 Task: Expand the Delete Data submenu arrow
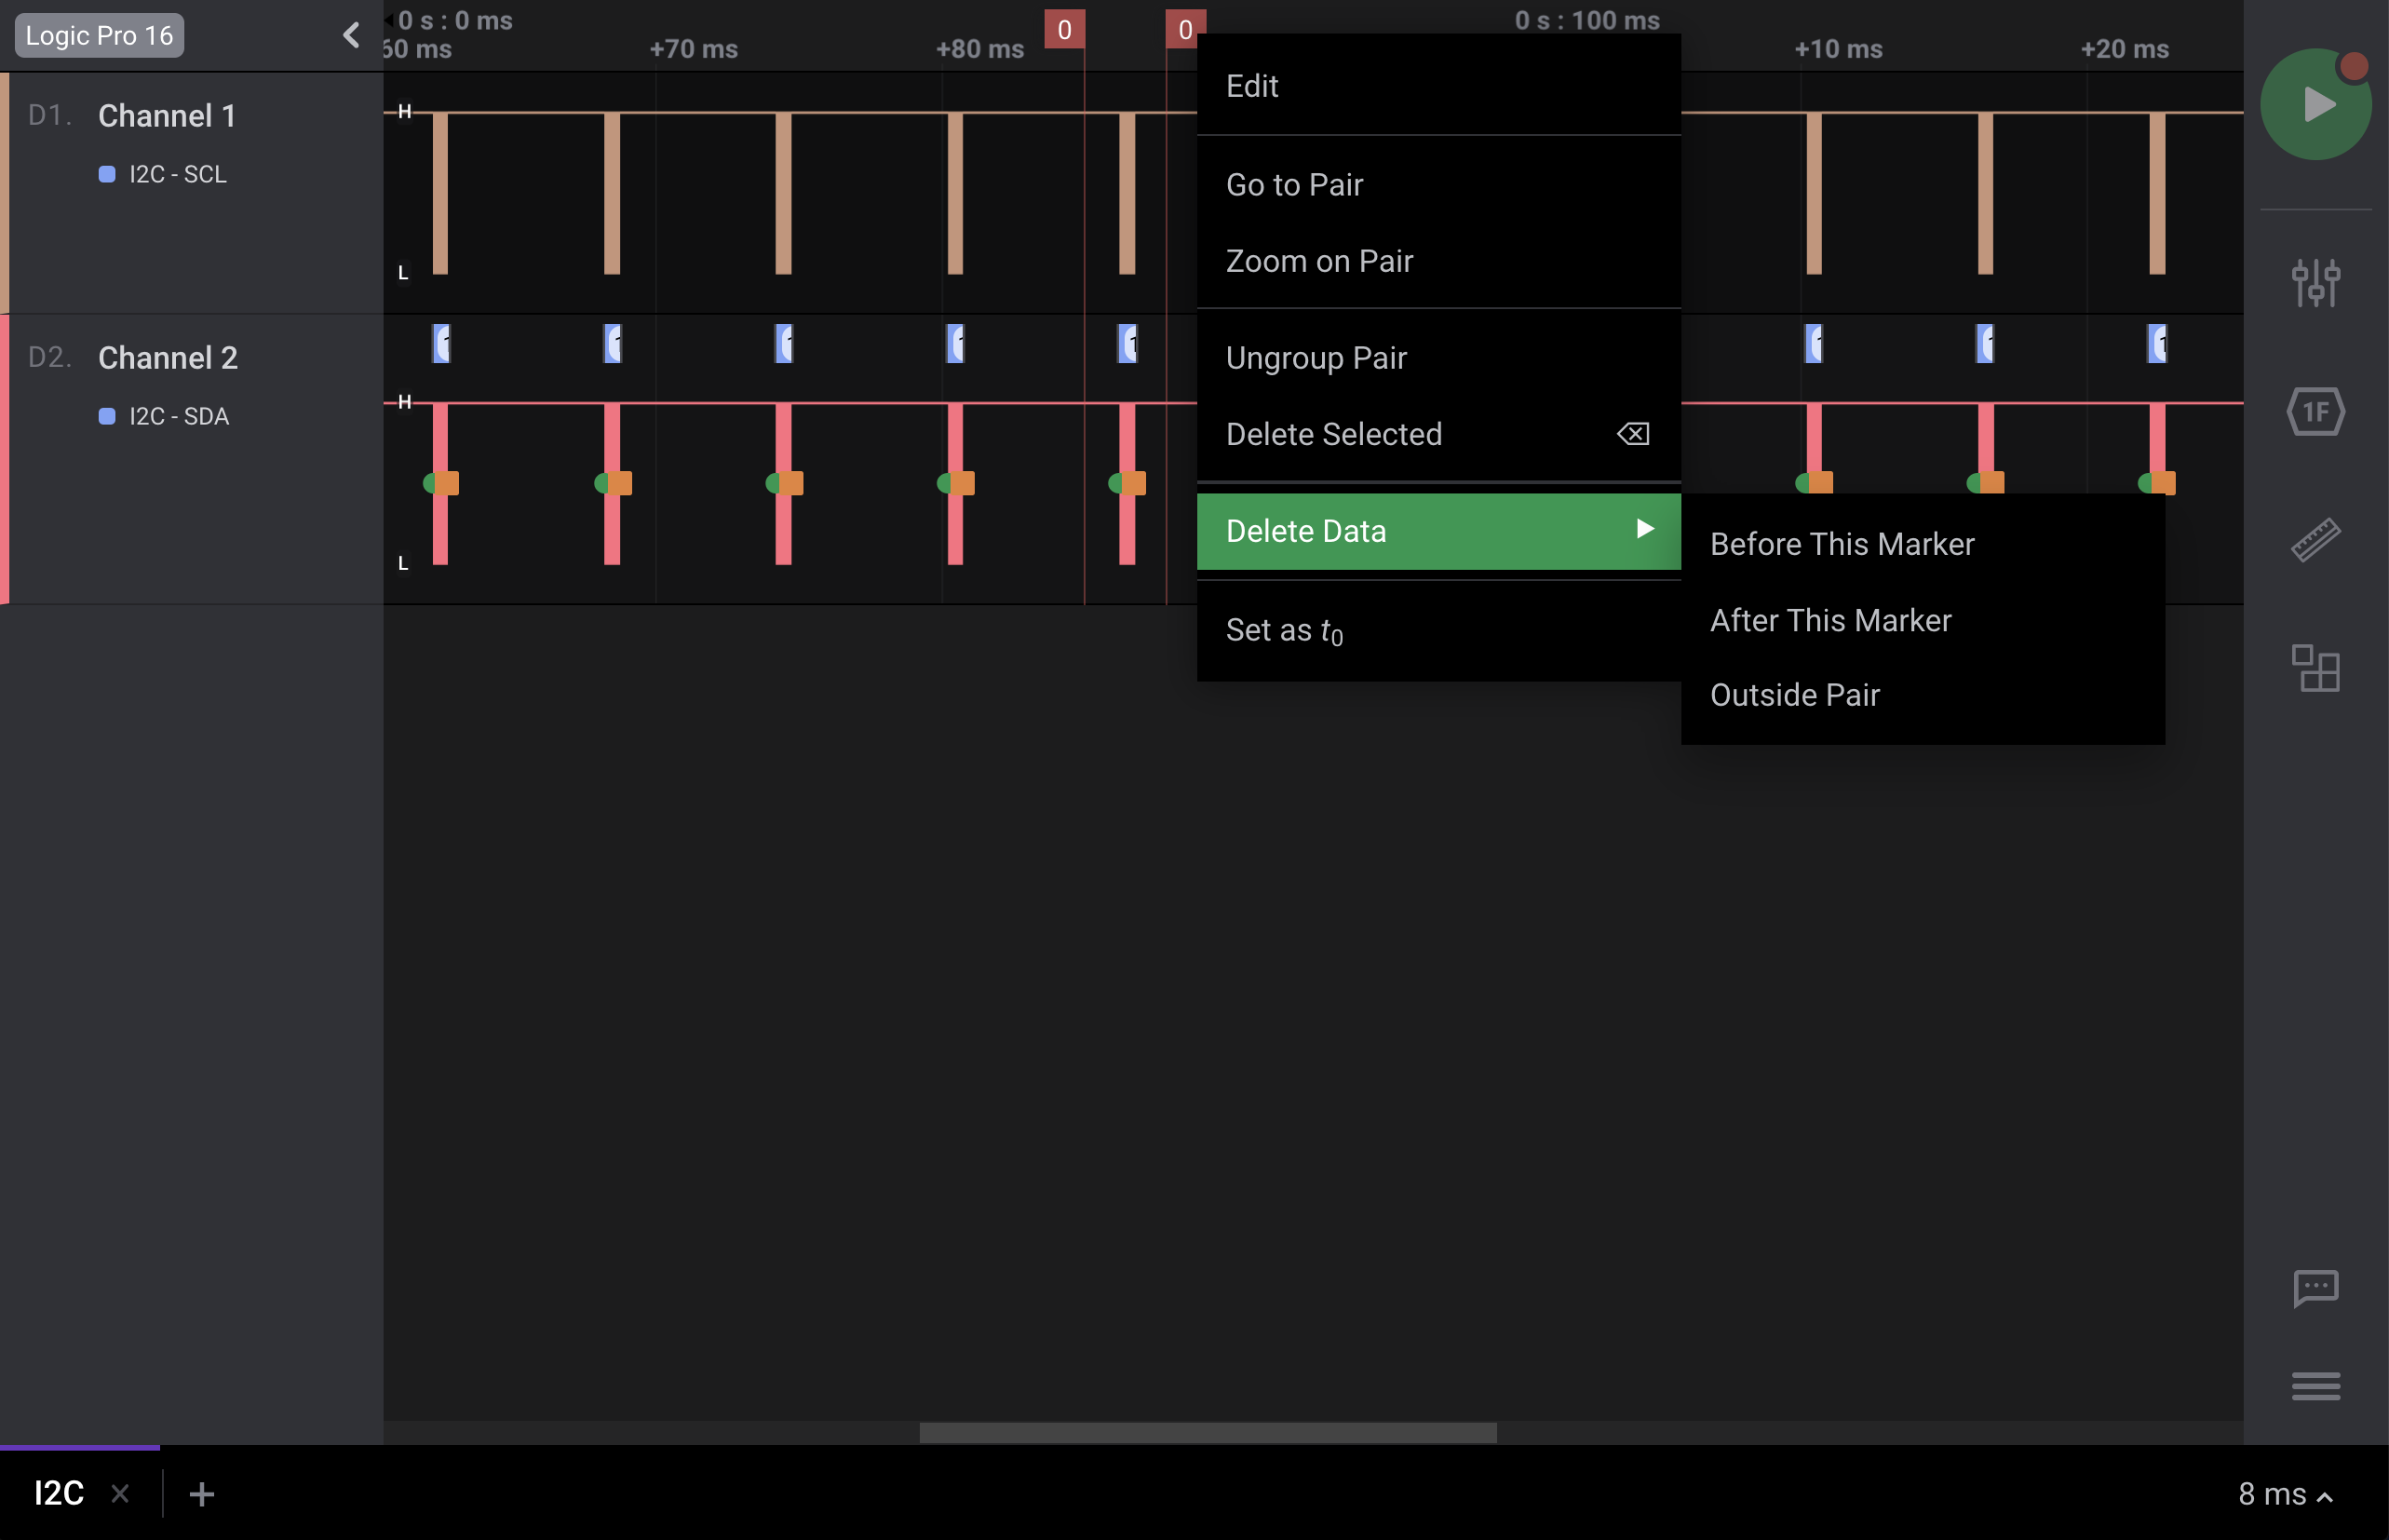coord(1644,529)
